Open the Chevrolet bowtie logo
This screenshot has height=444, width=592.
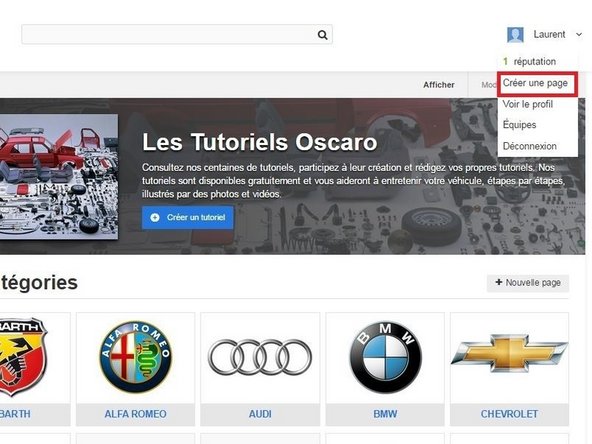[509, 354]
